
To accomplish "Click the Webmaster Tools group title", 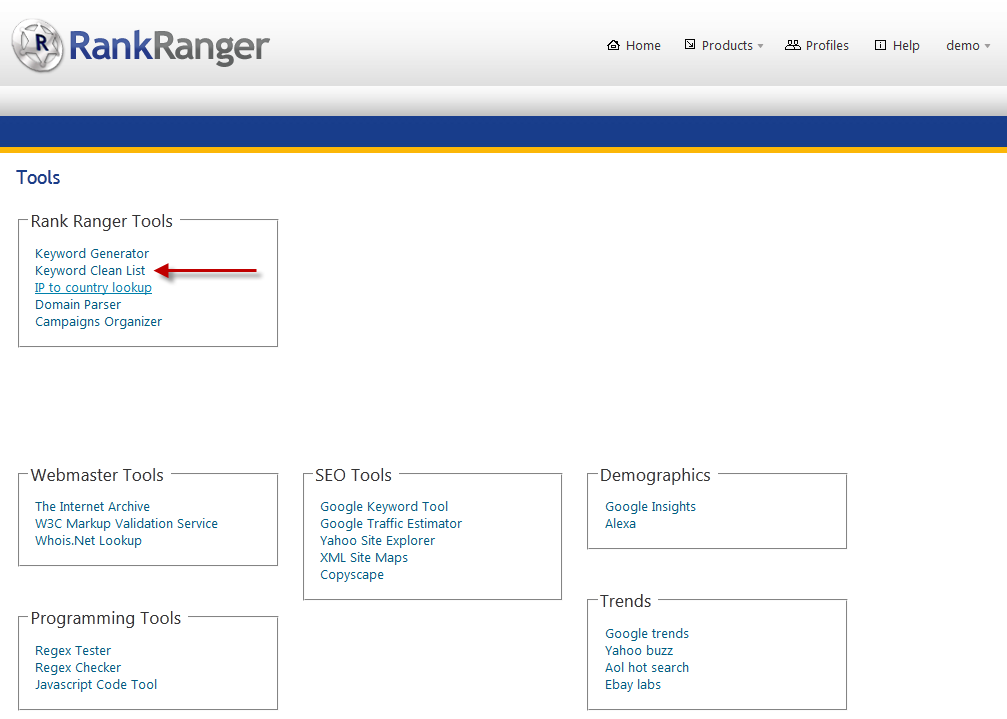I will (97, 476).
